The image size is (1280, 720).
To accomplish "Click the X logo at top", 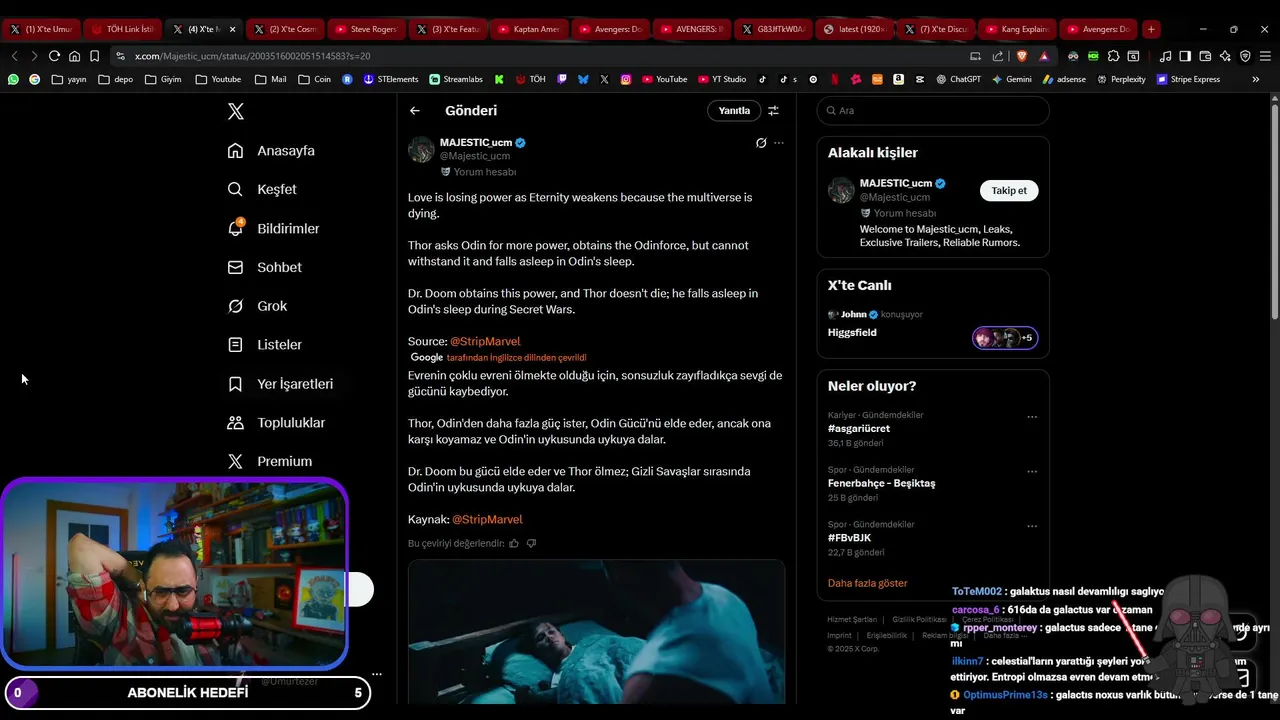I will 236,111.
